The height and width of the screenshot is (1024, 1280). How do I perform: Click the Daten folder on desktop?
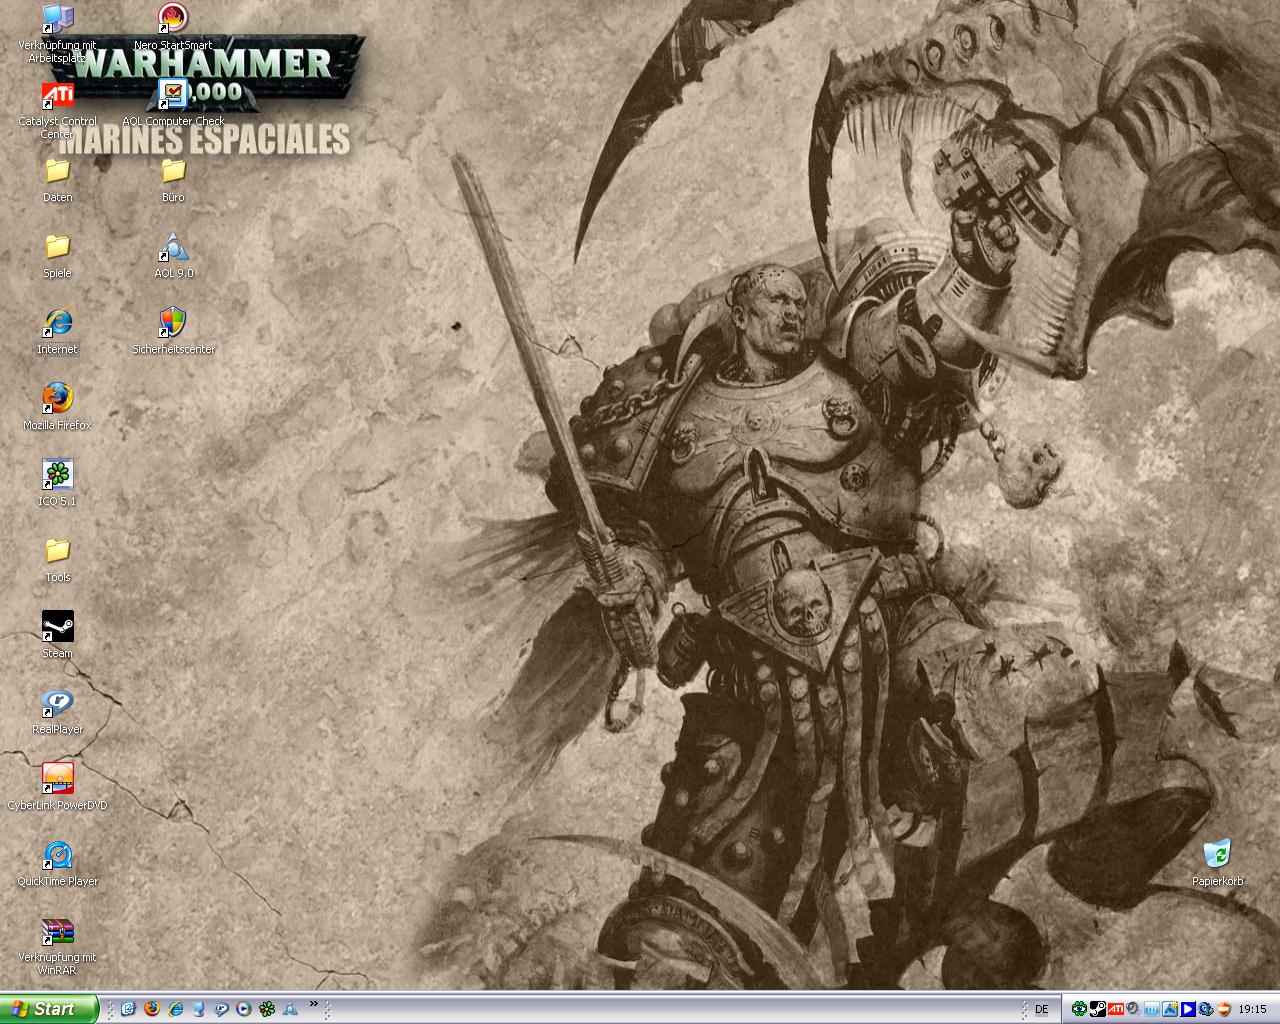click(57, 171)
